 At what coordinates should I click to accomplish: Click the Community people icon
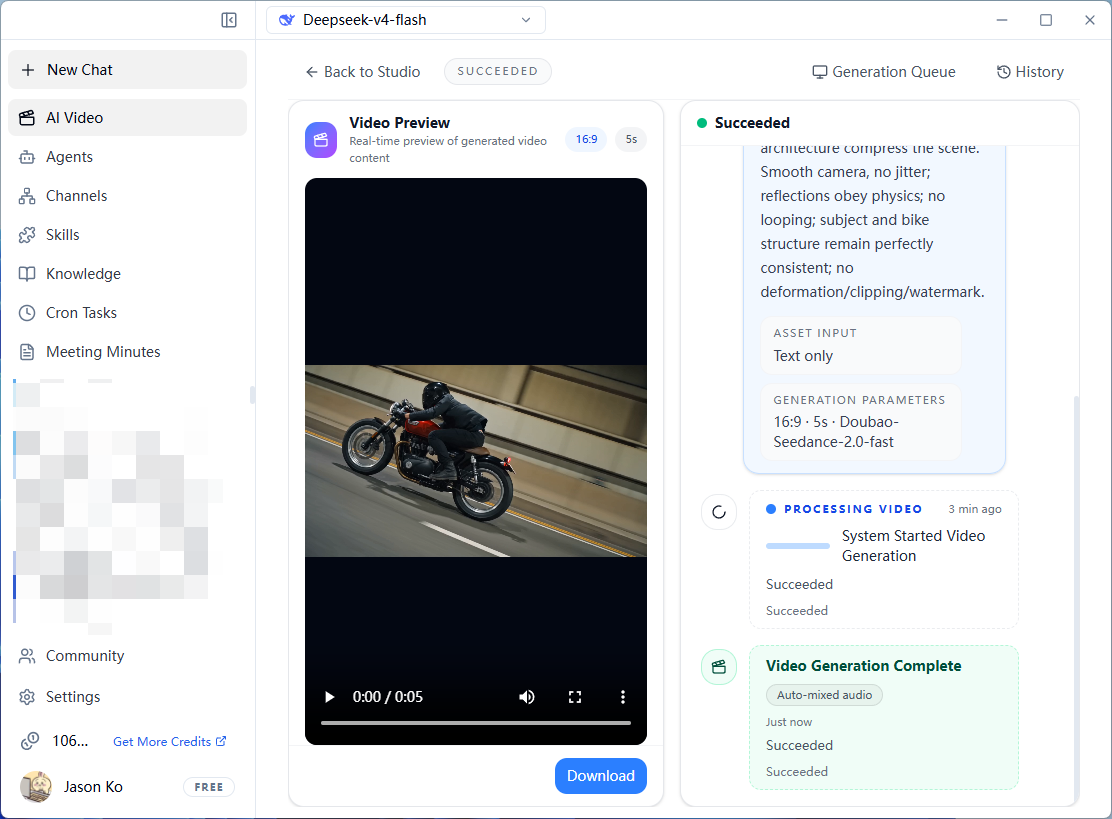pos(27,656)
